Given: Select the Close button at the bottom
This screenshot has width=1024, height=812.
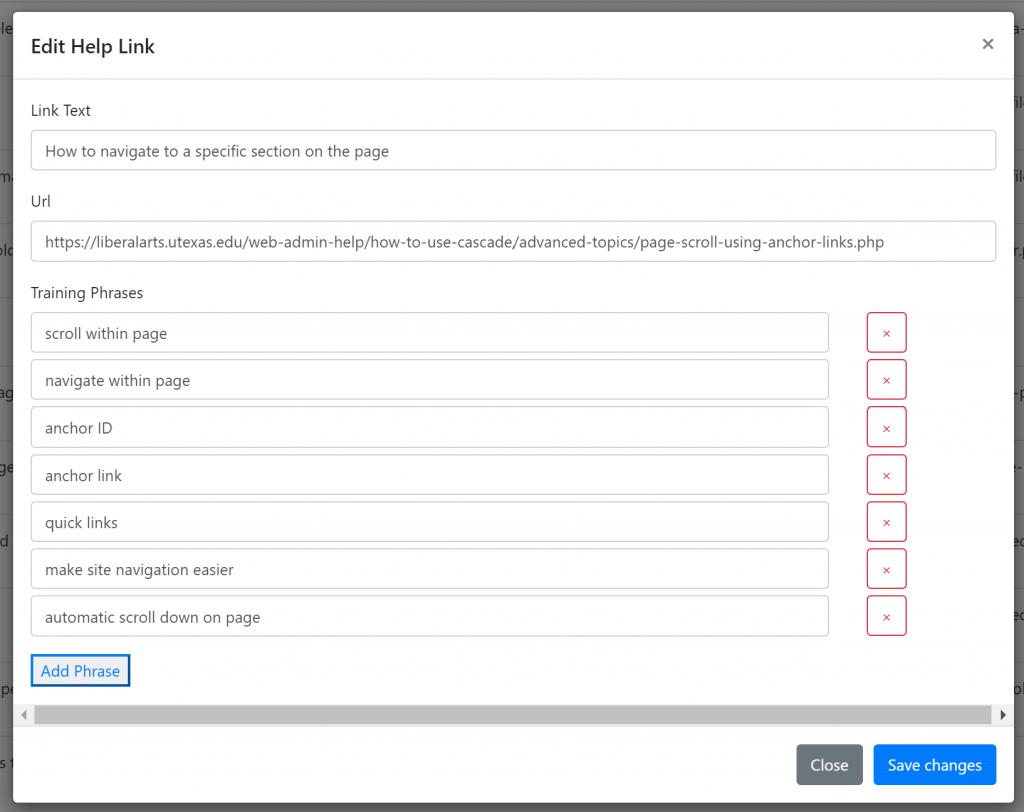Looking at the screenshot, I should (x=829, y=764).
